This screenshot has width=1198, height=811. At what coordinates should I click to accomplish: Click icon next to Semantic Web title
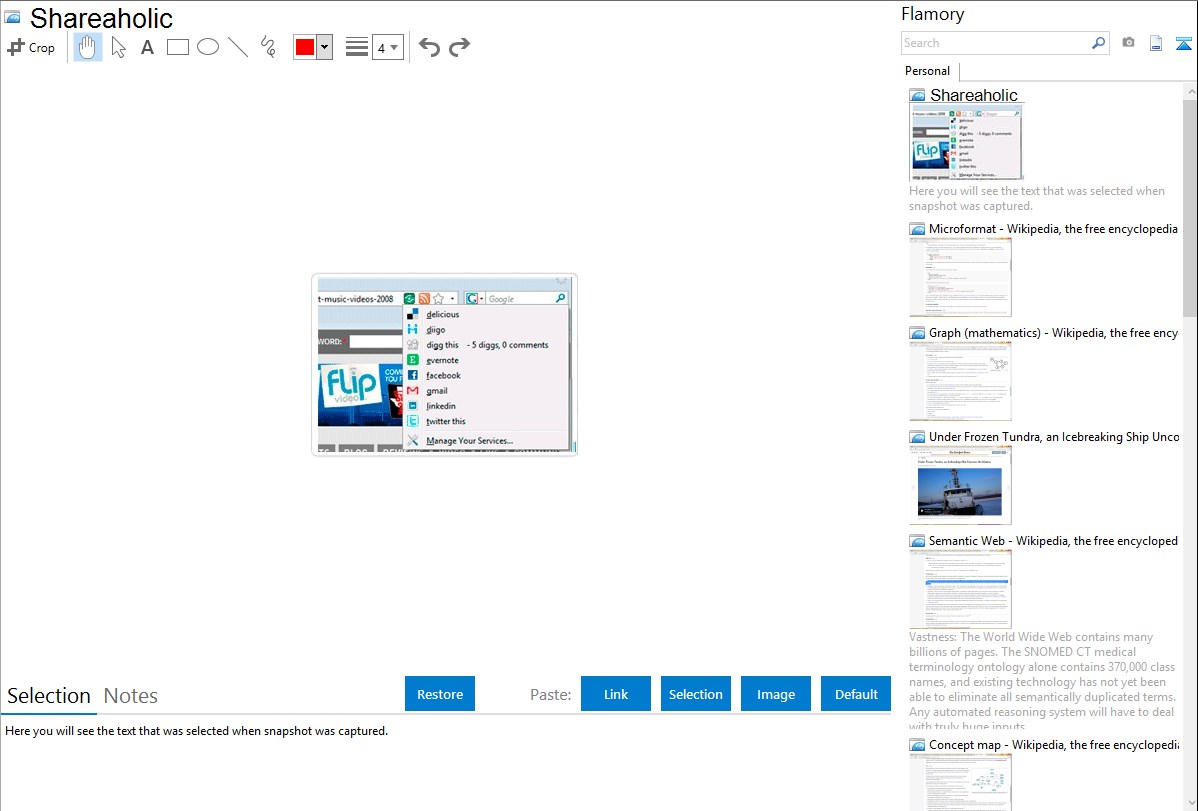click(918, 540)
